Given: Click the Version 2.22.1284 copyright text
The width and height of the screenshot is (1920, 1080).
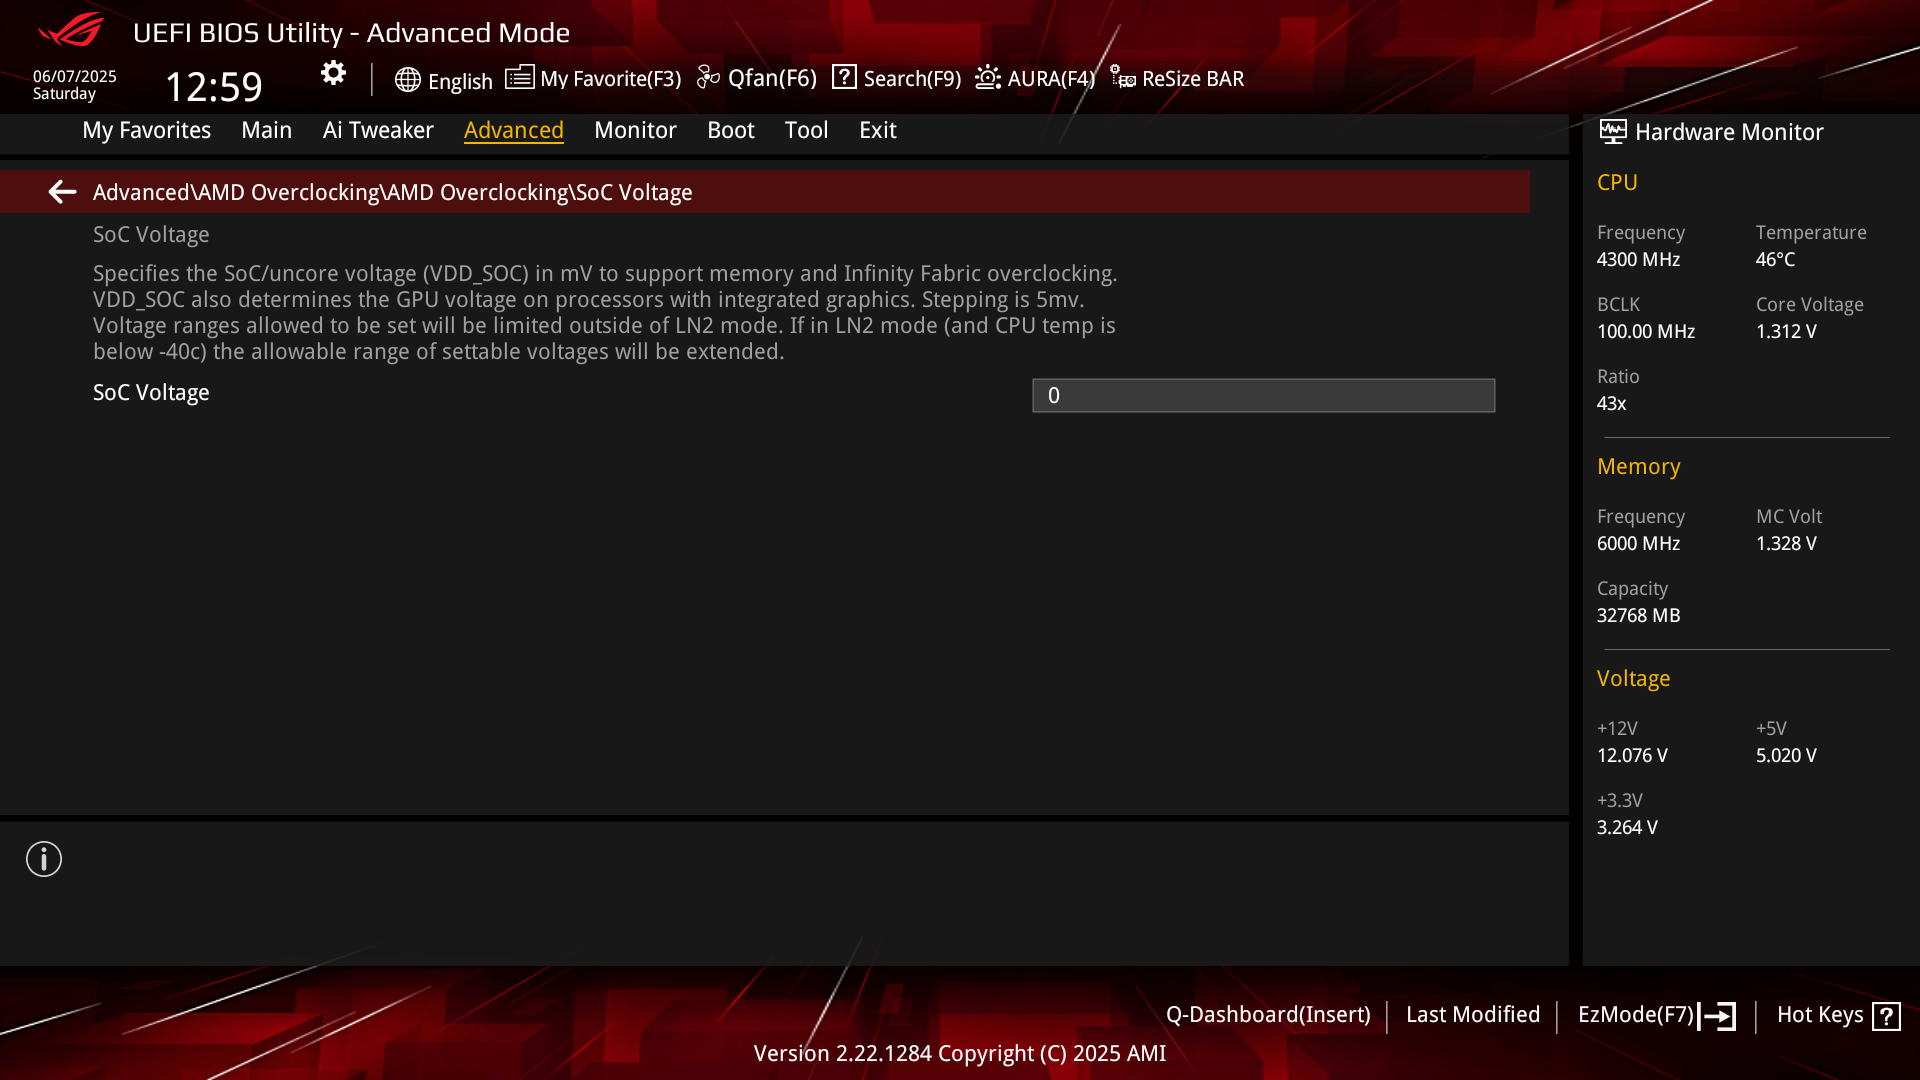Looking at the screenshot, I should 960,1054.
